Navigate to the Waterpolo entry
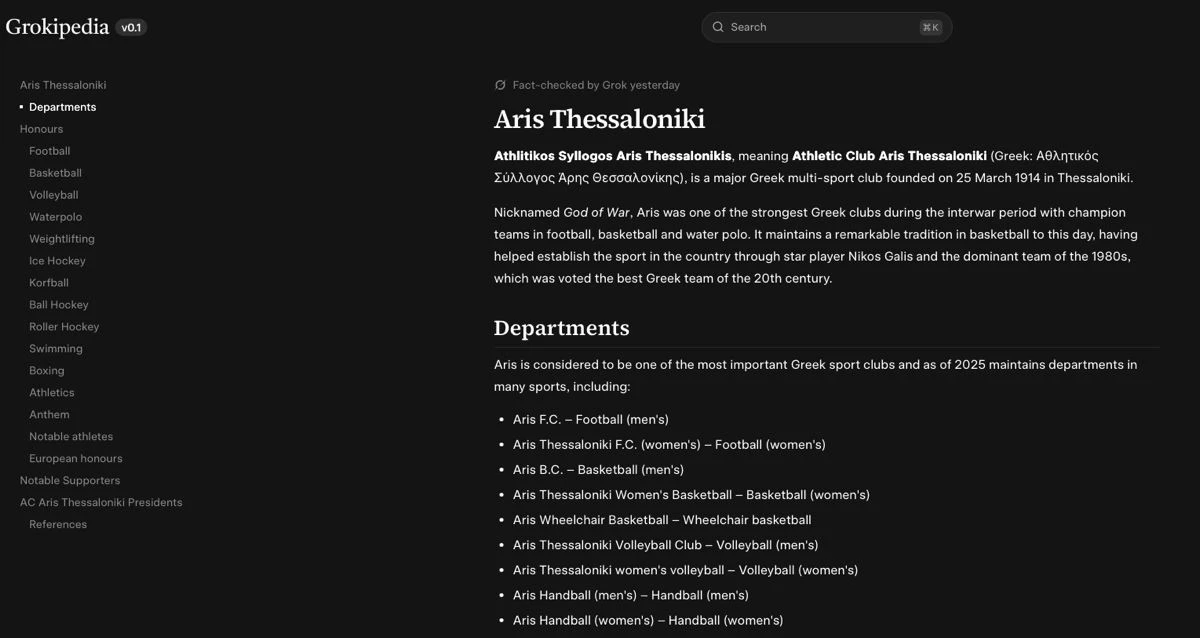 coord(55,217)
